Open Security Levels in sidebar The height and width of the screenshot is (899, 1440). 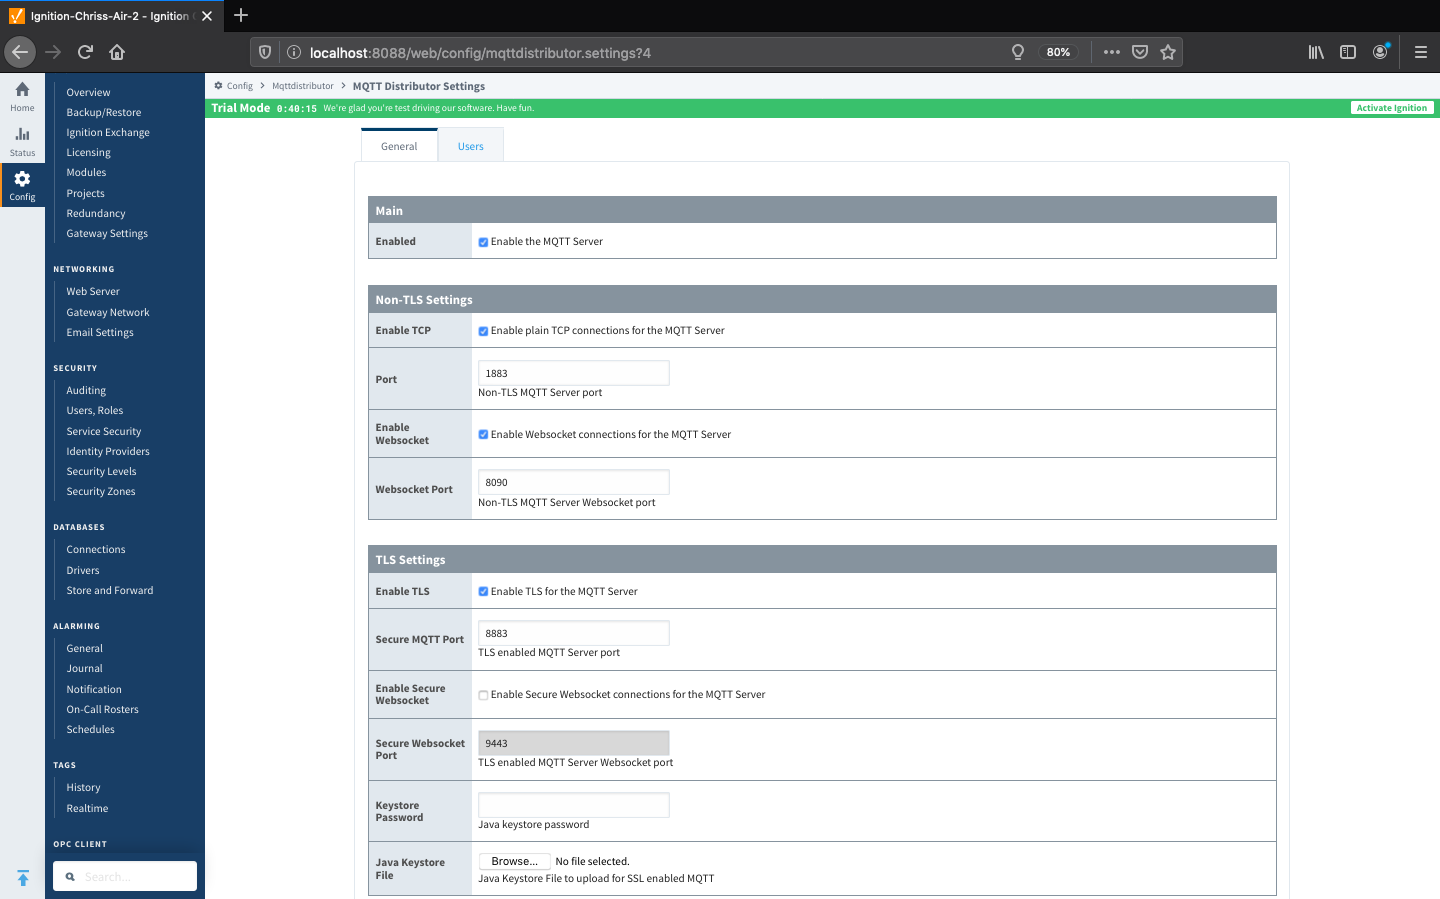point(101,471)
